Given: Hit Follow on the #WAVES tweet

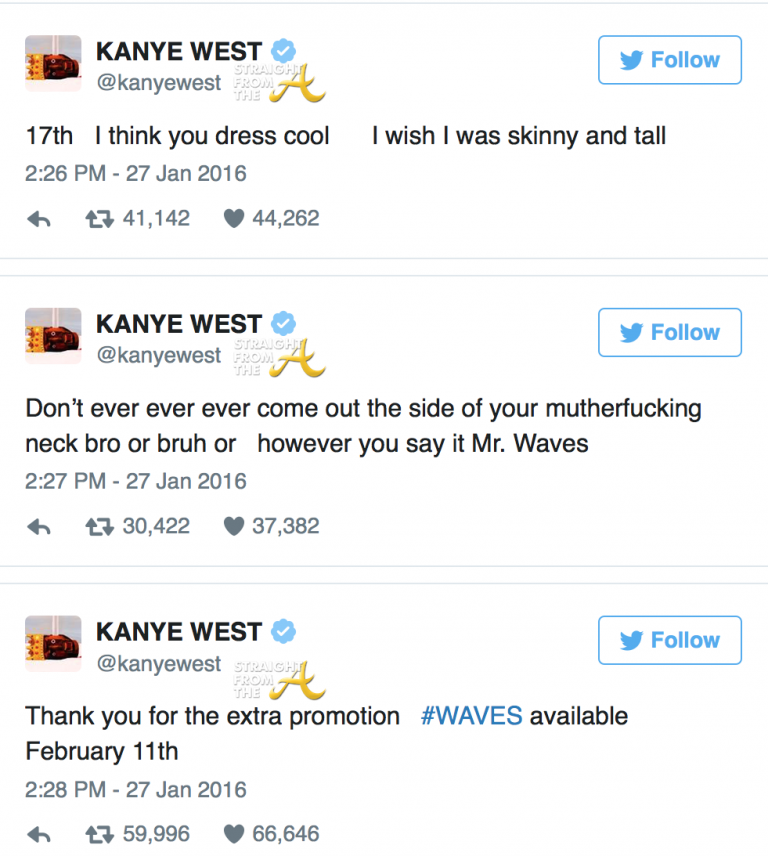Looking at the screenshot, I should pyautogui.click(x=669, y=640).
